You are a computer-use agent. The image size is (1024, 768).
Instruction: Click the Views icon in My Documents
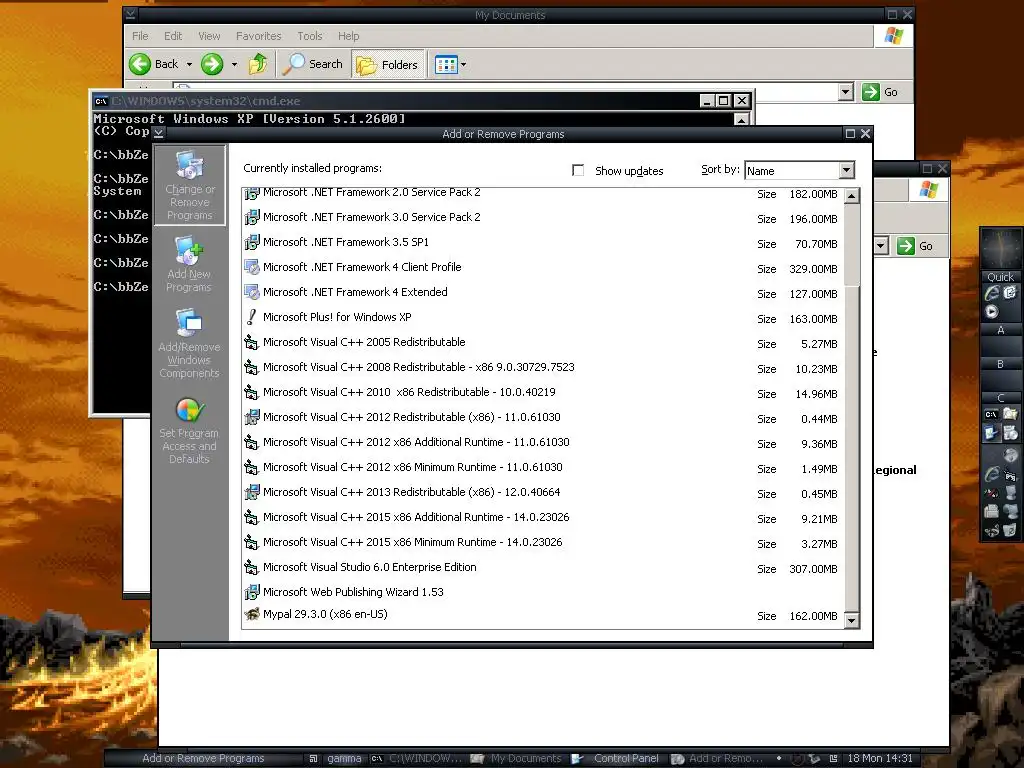446,64
